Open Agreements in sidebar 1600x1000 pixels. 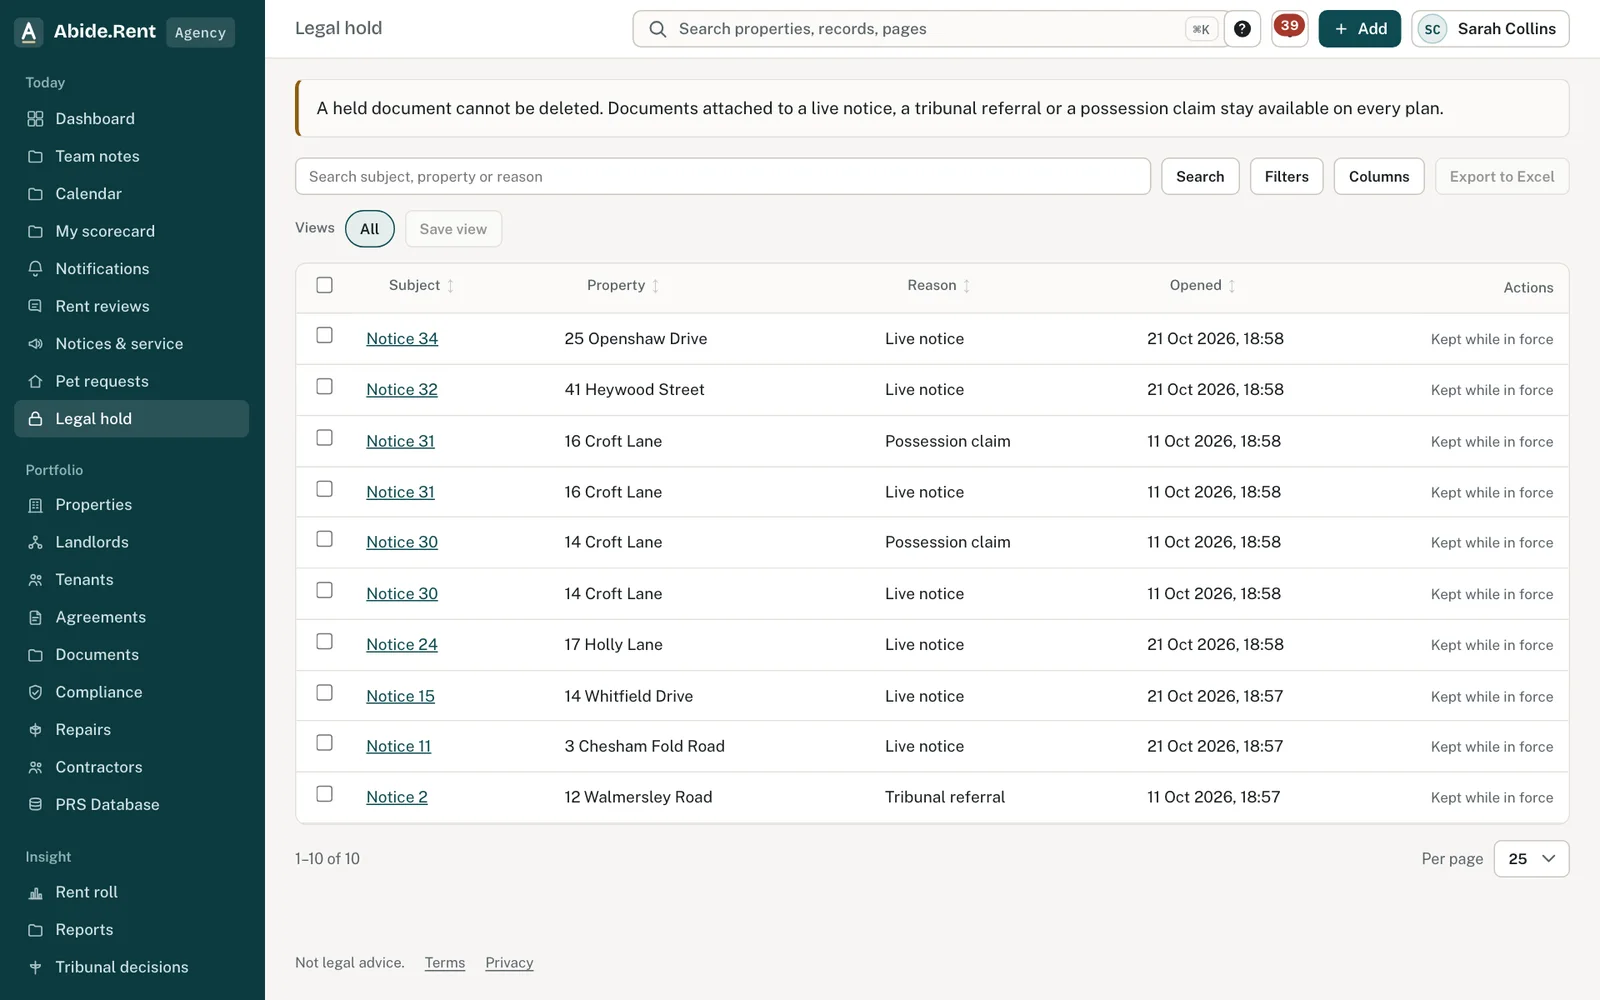[131, 617]
